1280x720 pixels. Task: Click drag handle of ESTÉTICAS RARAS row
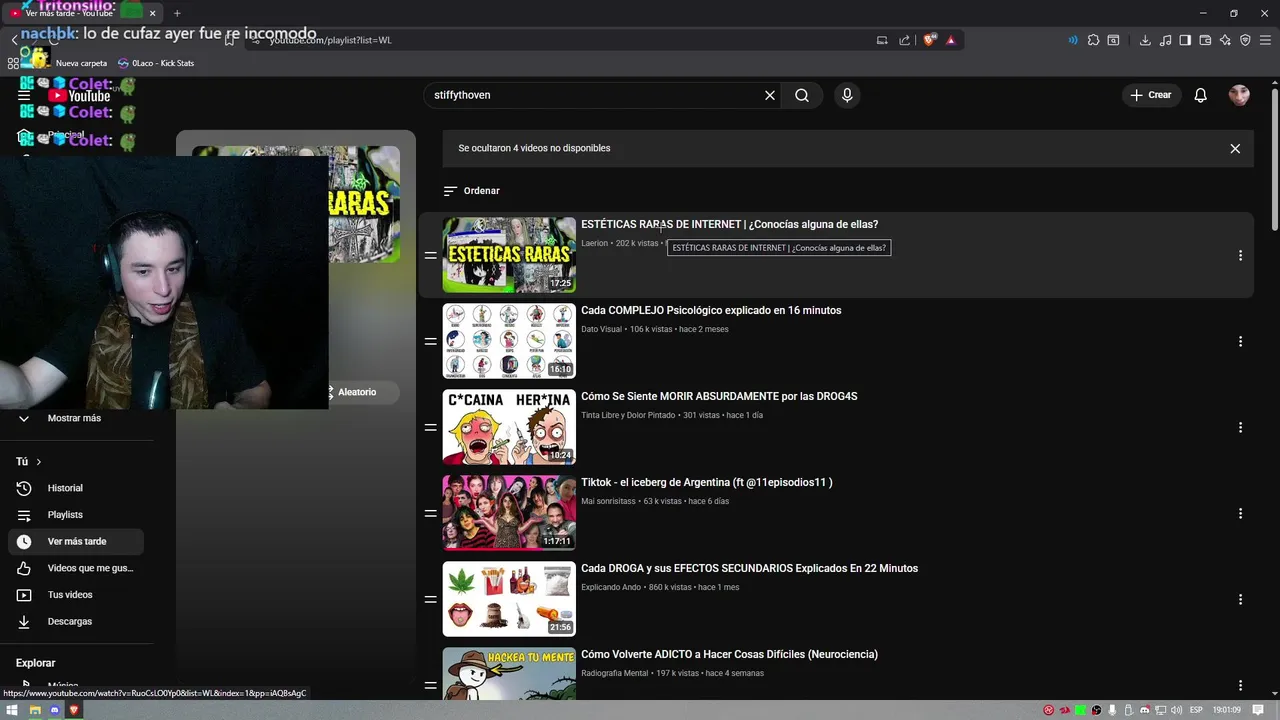pyautogui.click(x=430, y=255)
